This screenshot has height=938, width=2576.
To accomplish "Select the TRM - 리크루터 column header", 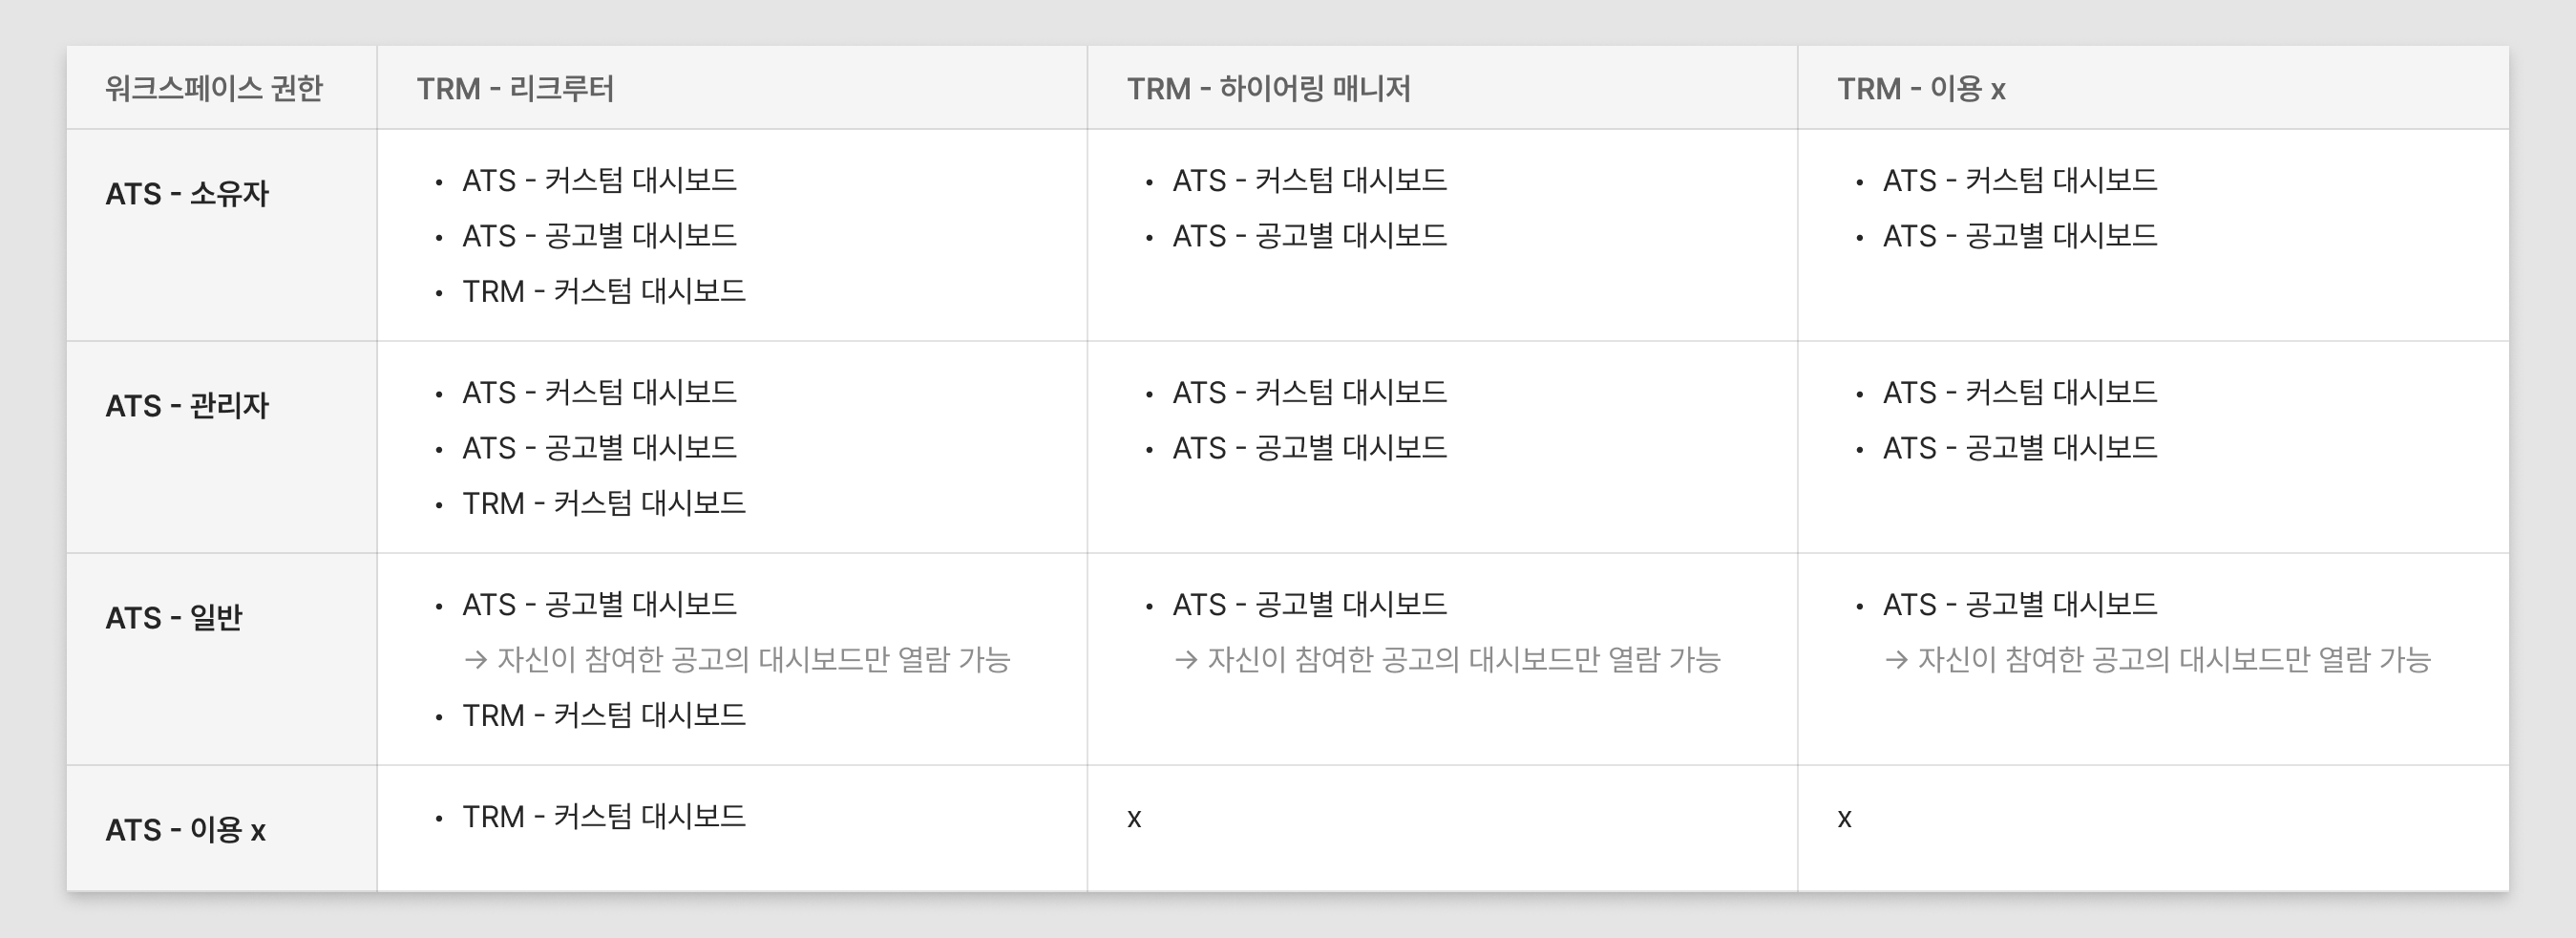I will pyautogui.click(x=515, y=89).
